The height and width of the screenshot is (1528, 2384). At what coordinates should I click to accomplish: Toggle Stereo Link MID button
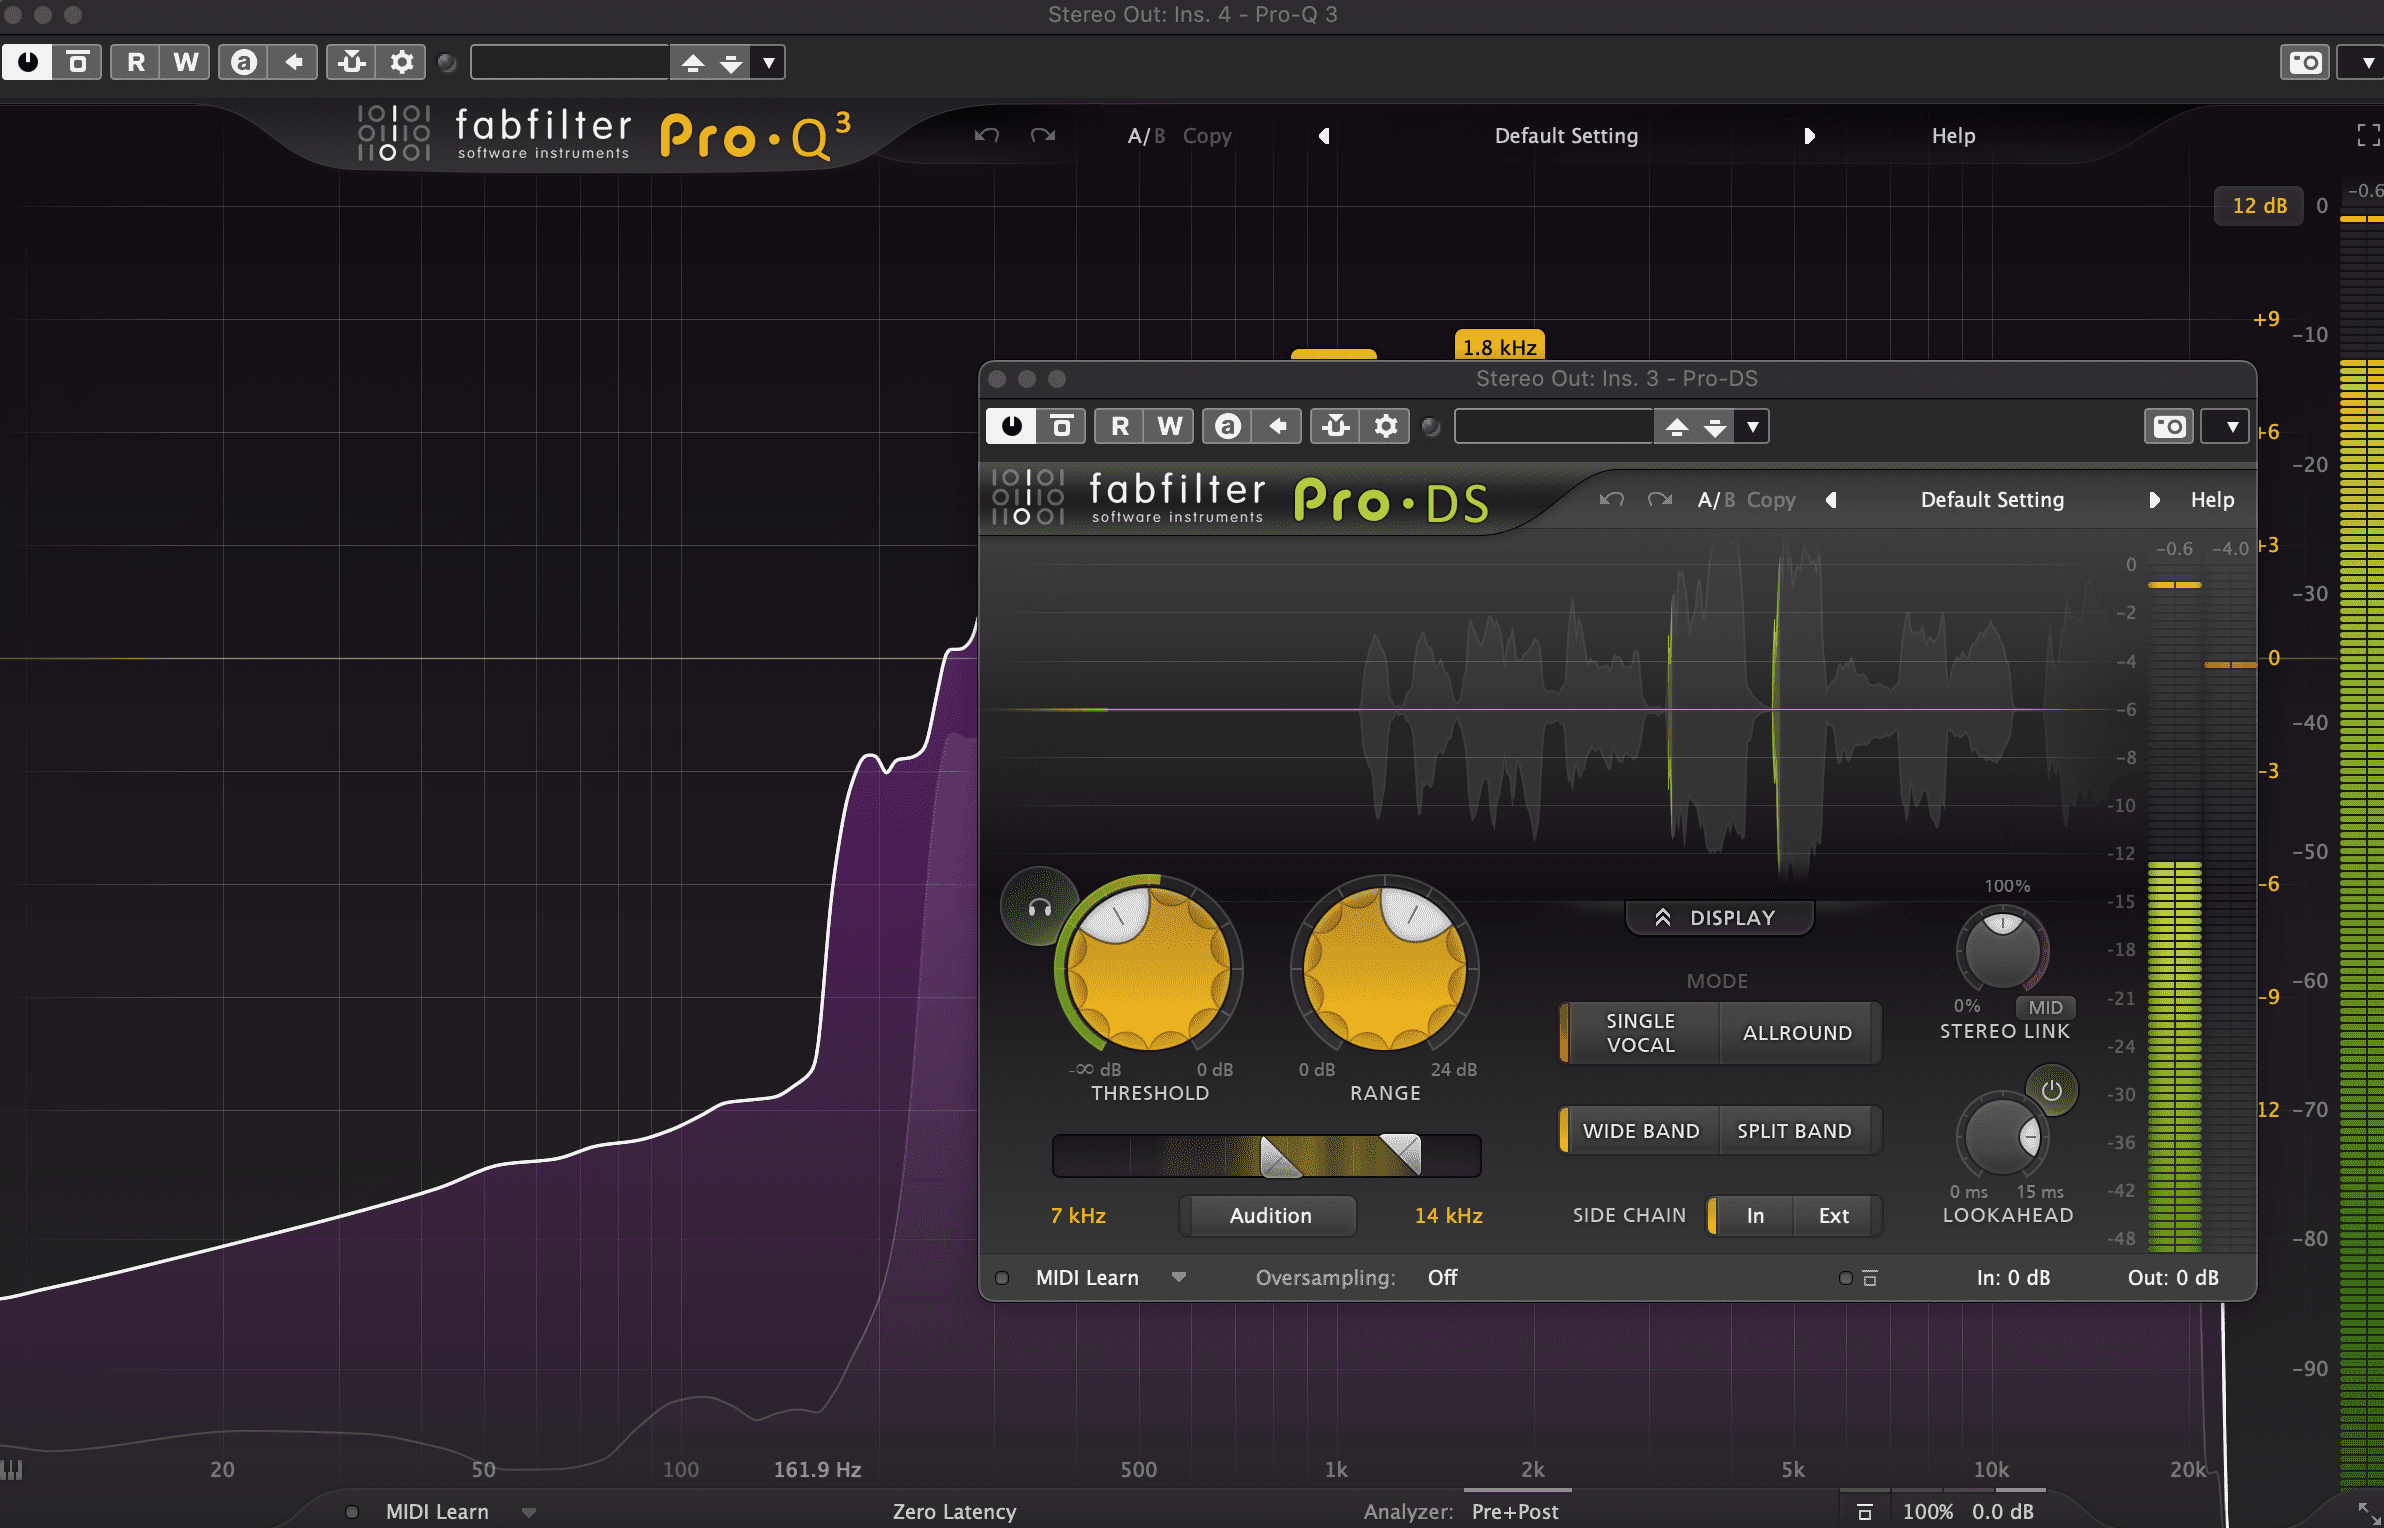(x=2045, y=1007)
